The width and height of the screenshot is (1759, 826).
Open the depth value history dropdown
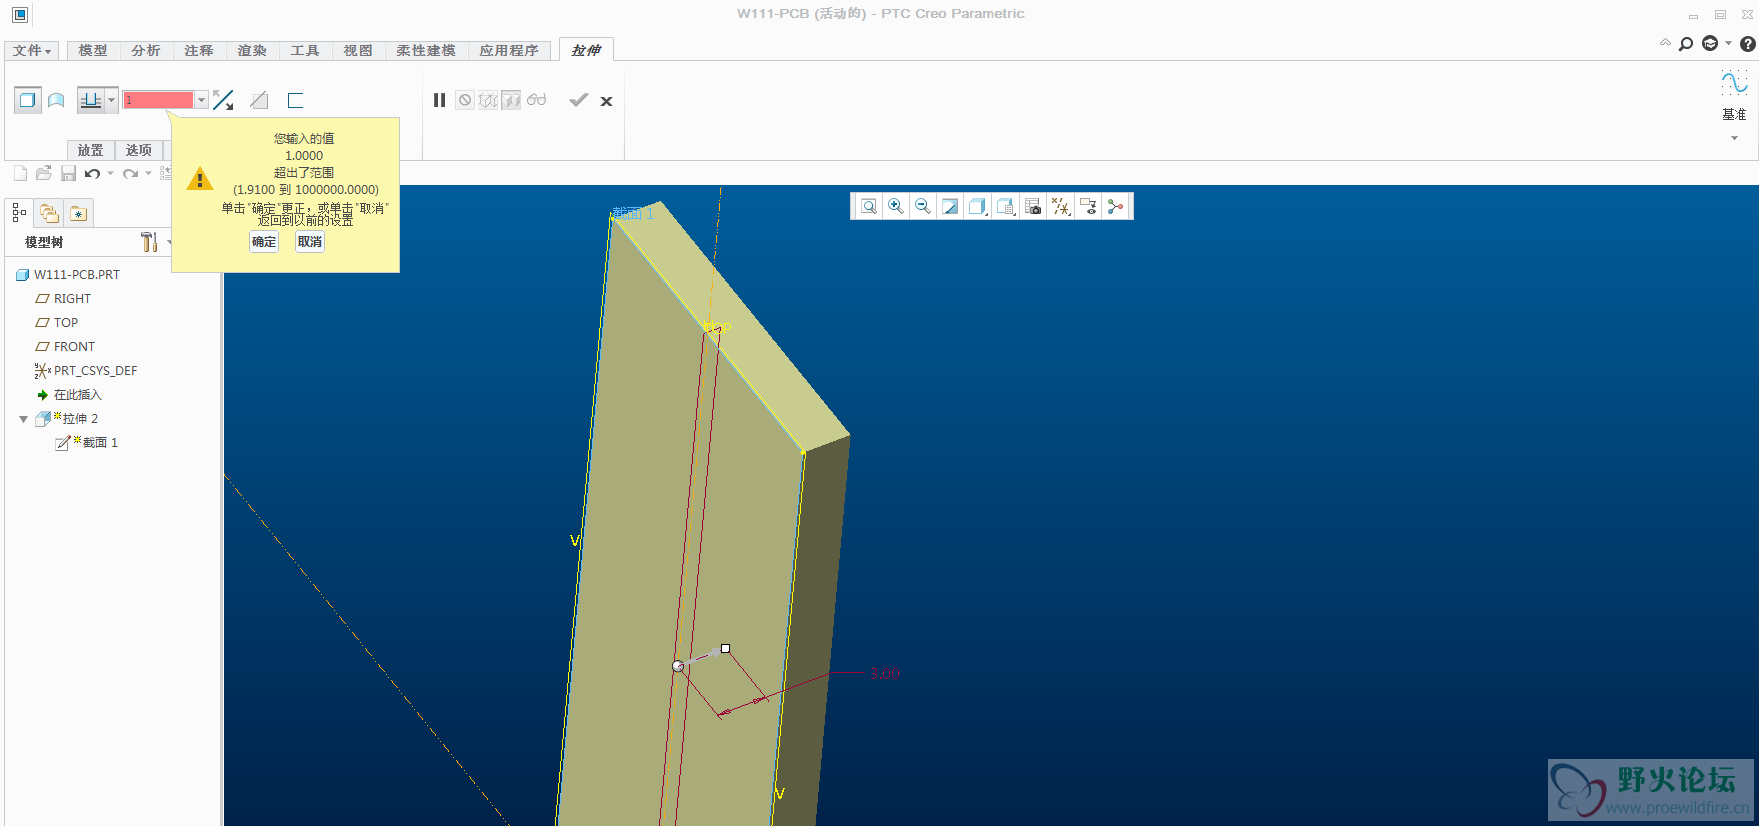pos(201,100)
